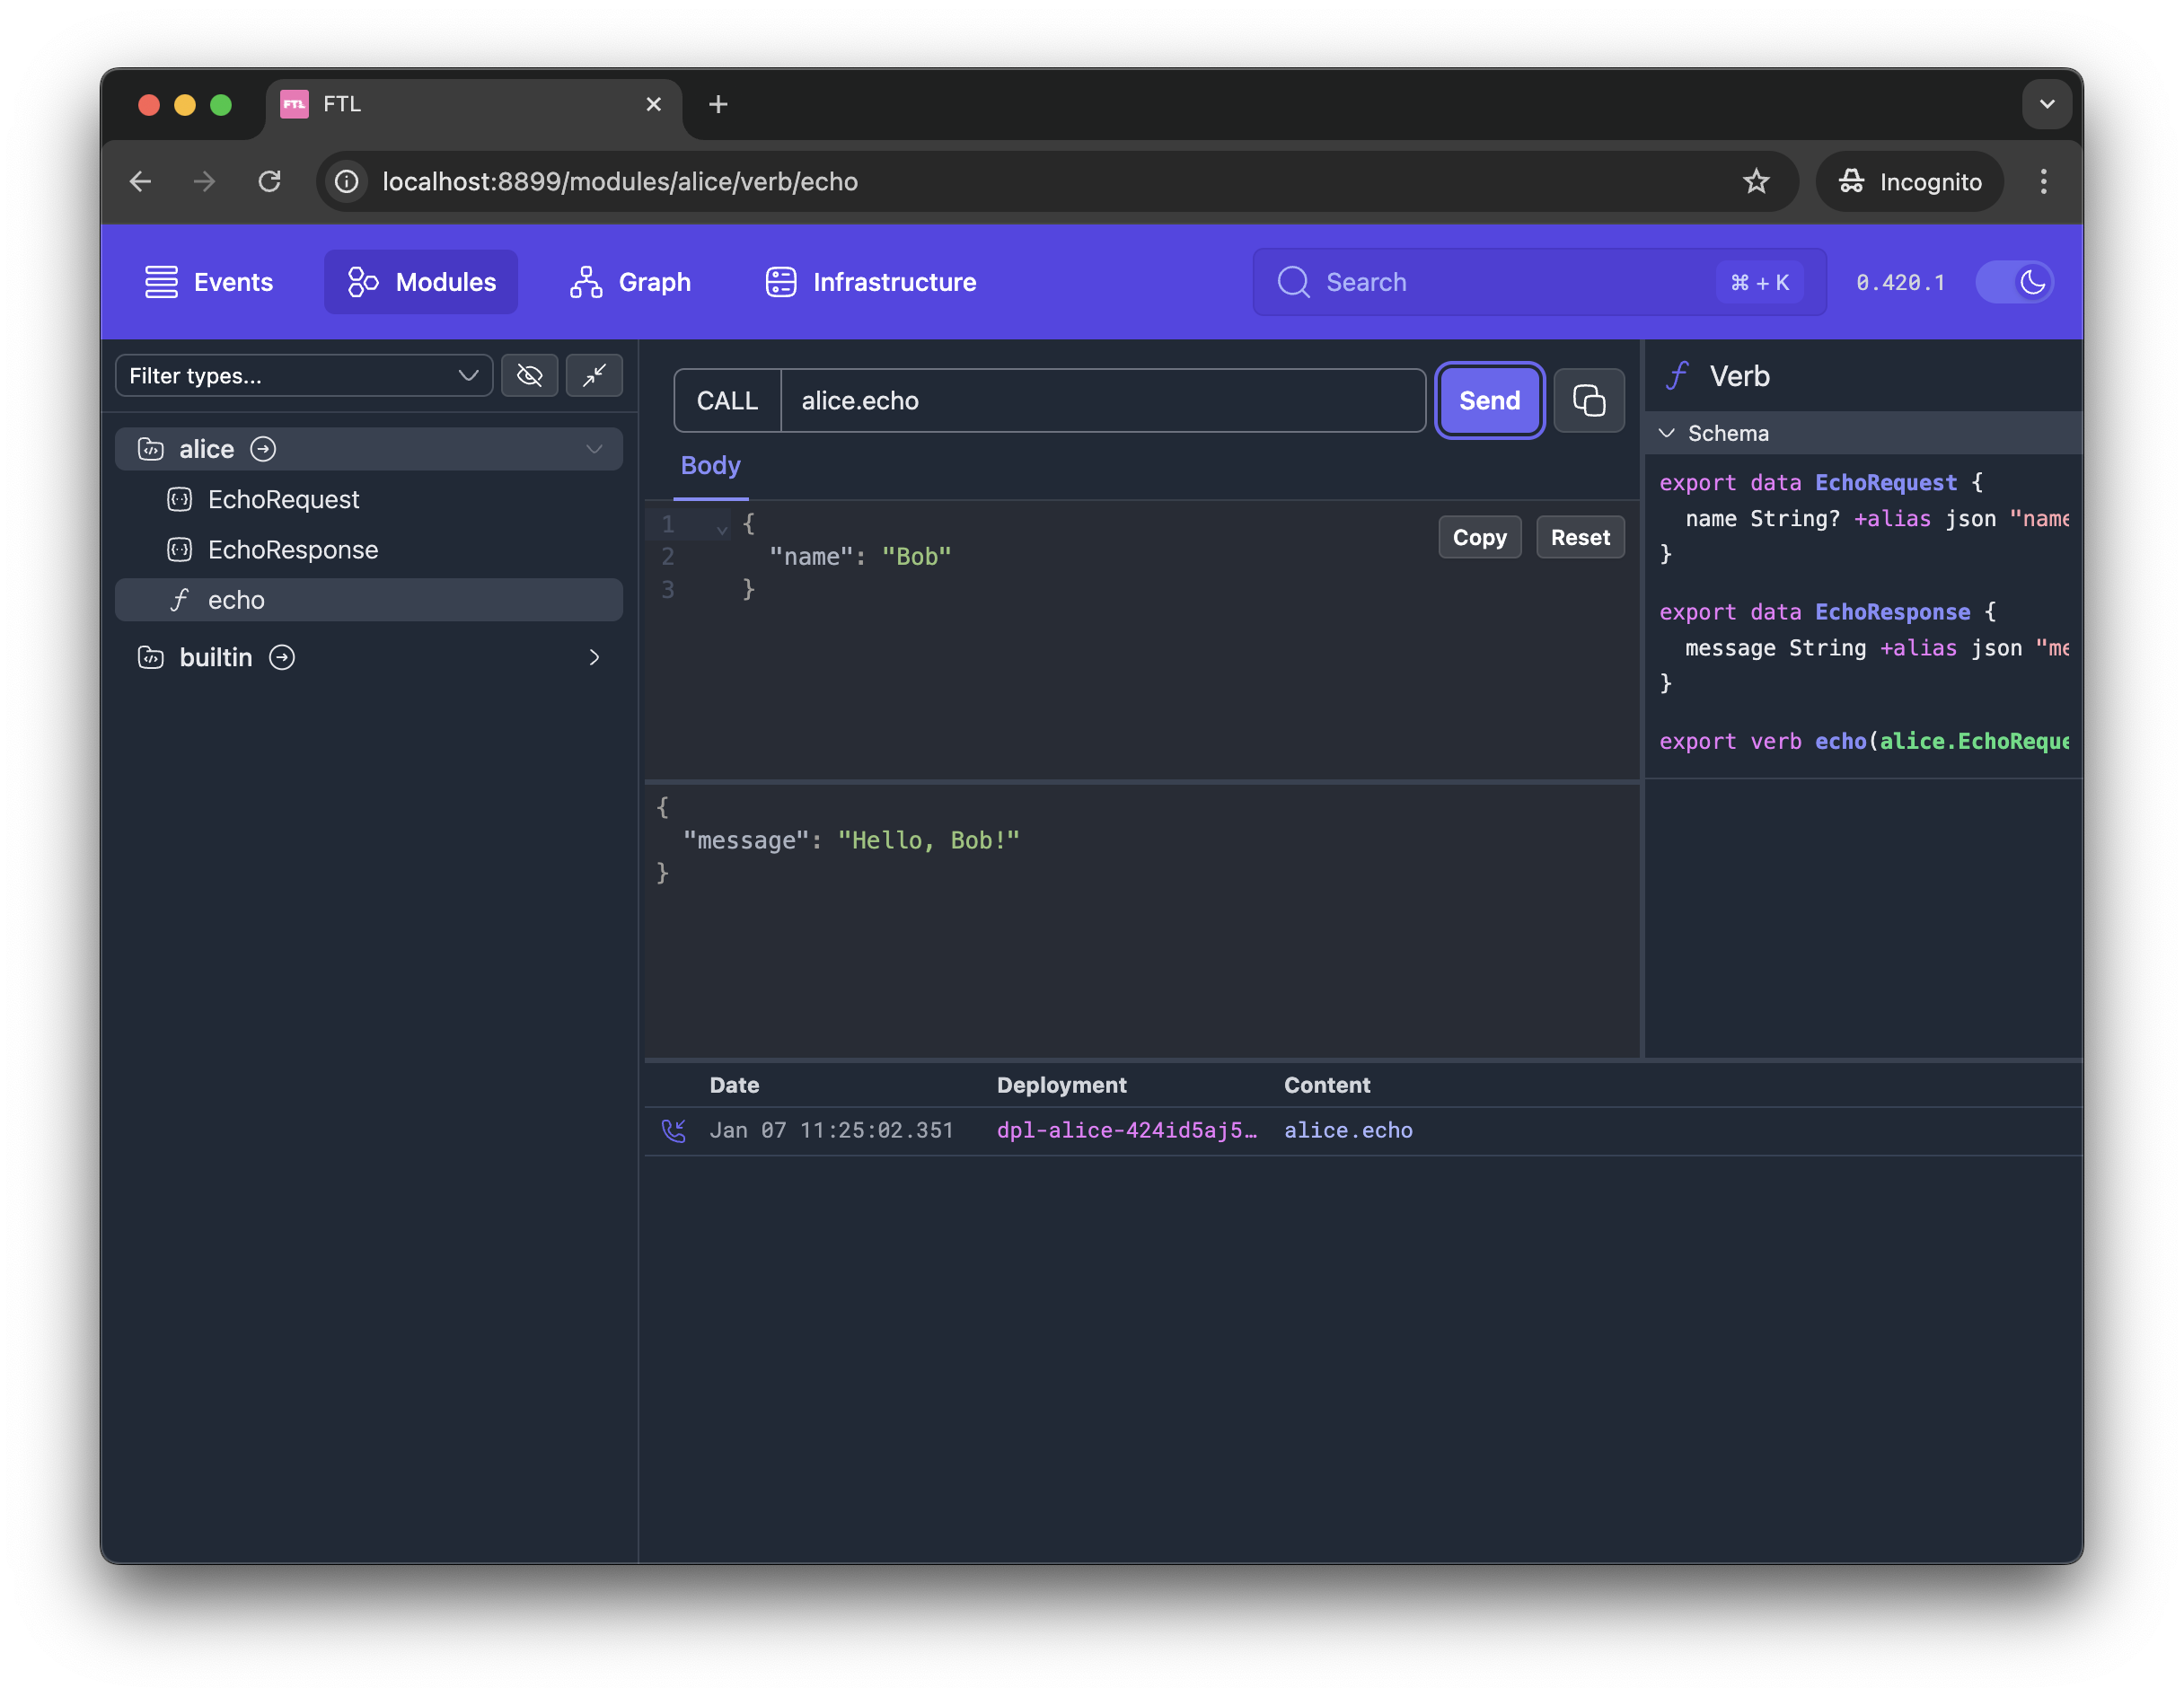
Task: Toggle hidden items with eye-slash icon
Action: (529, 375)
